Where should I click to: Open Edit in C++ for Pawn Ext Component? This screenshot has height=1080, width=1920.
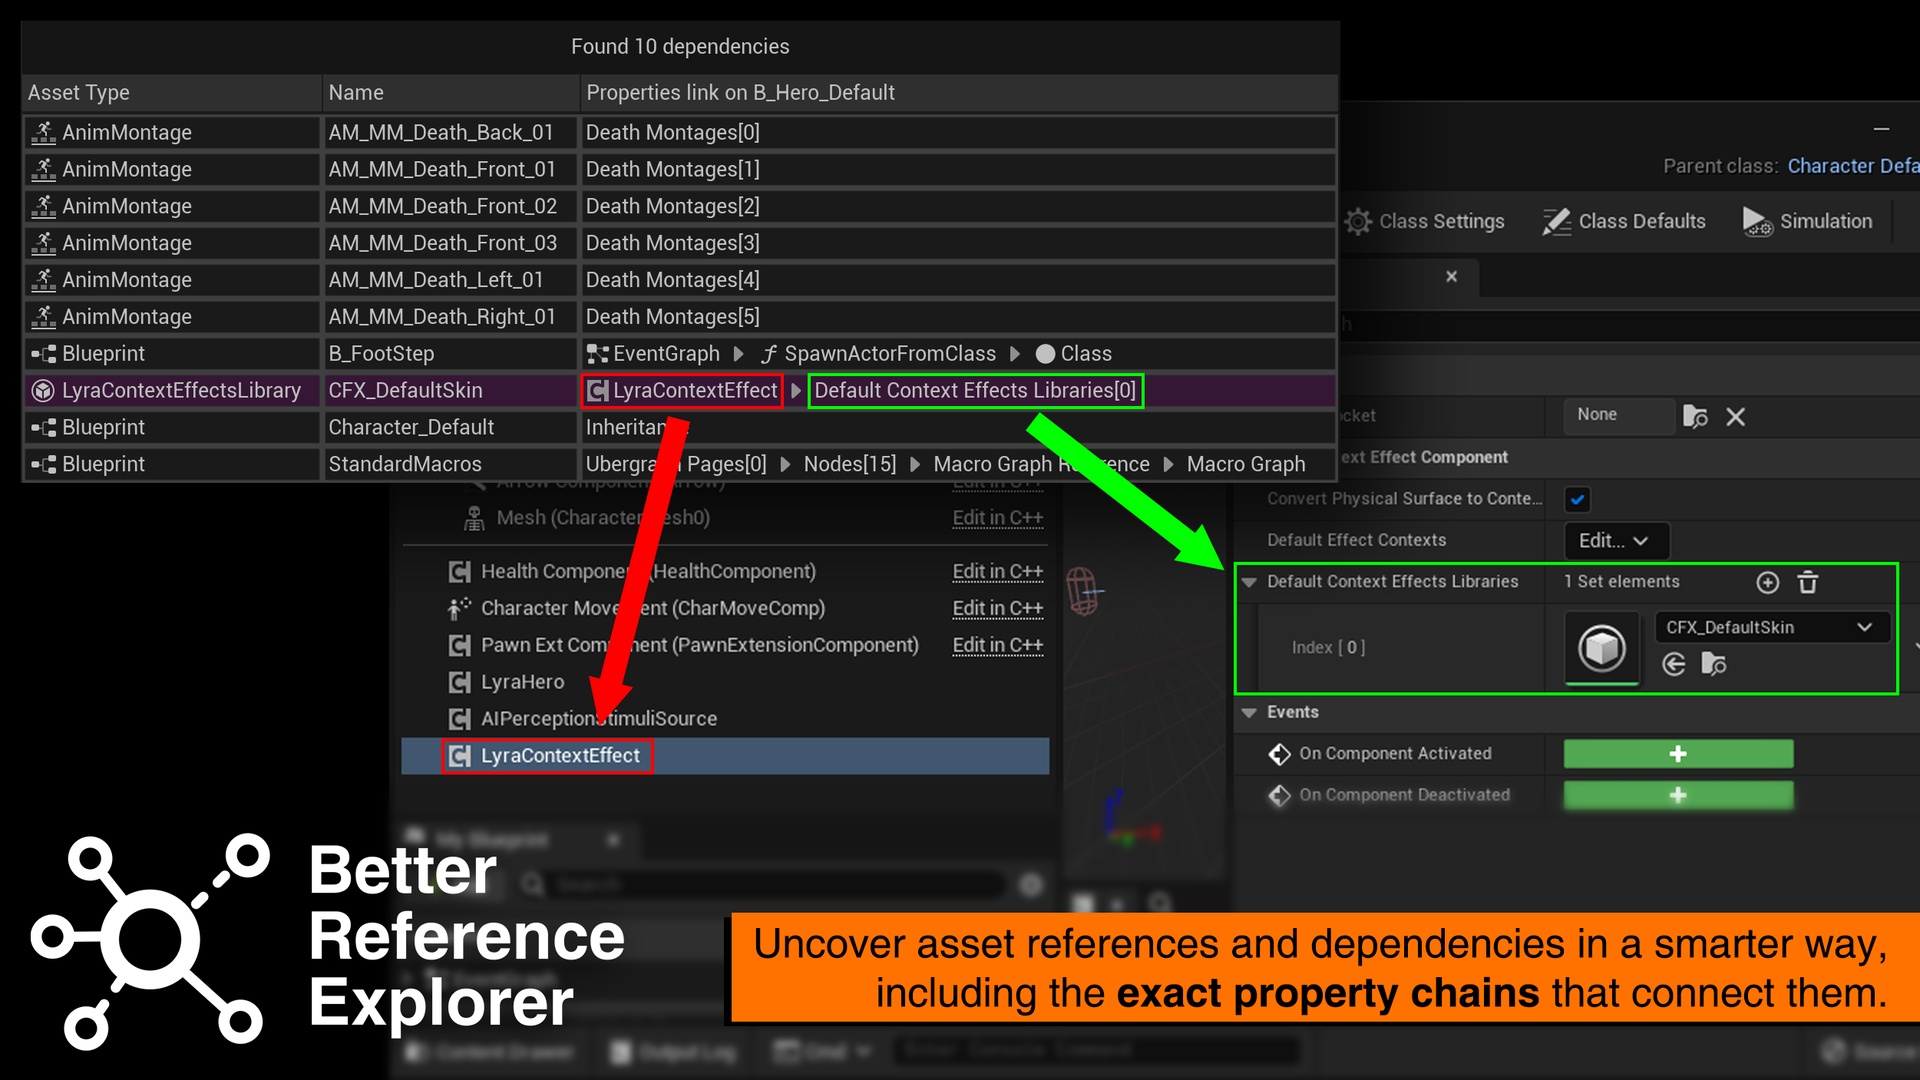pos(997,645)
